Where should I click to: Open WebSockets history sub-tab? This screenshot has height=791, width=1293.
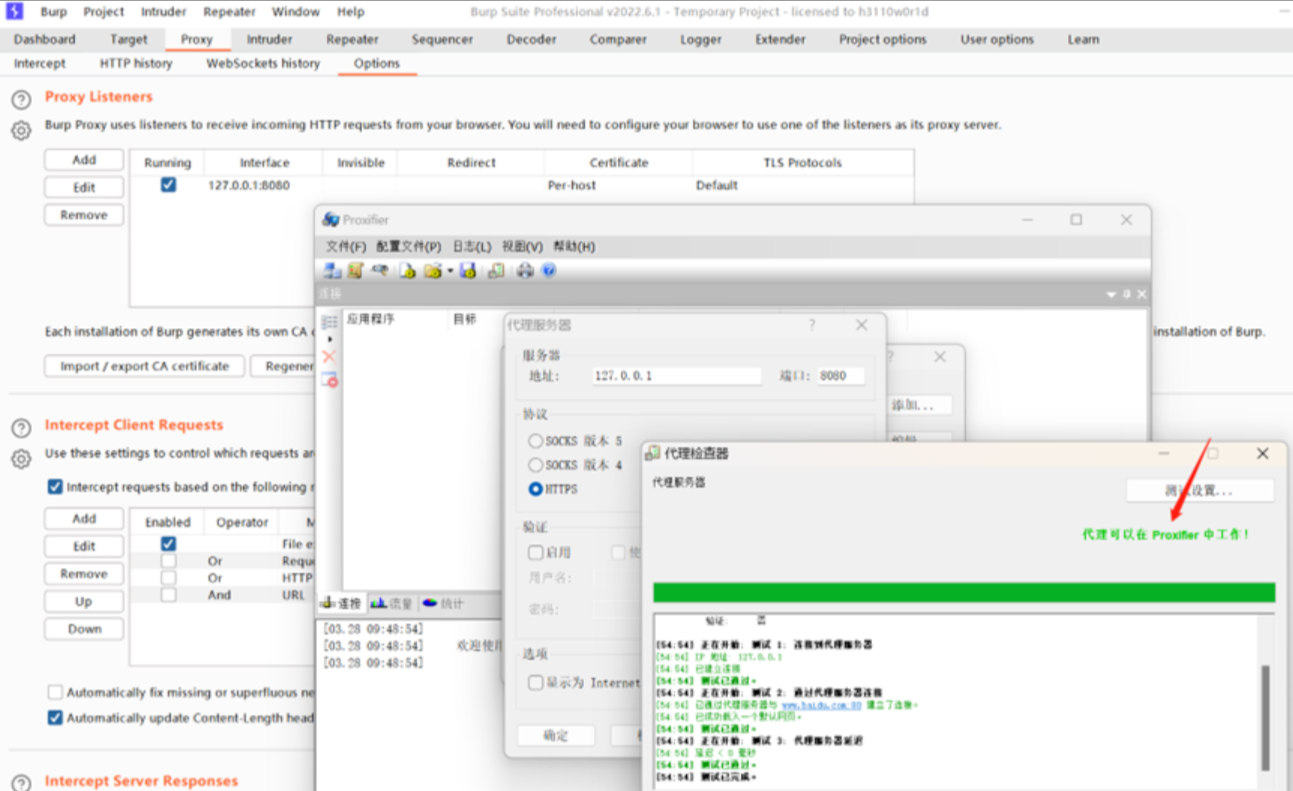(263, 63)
